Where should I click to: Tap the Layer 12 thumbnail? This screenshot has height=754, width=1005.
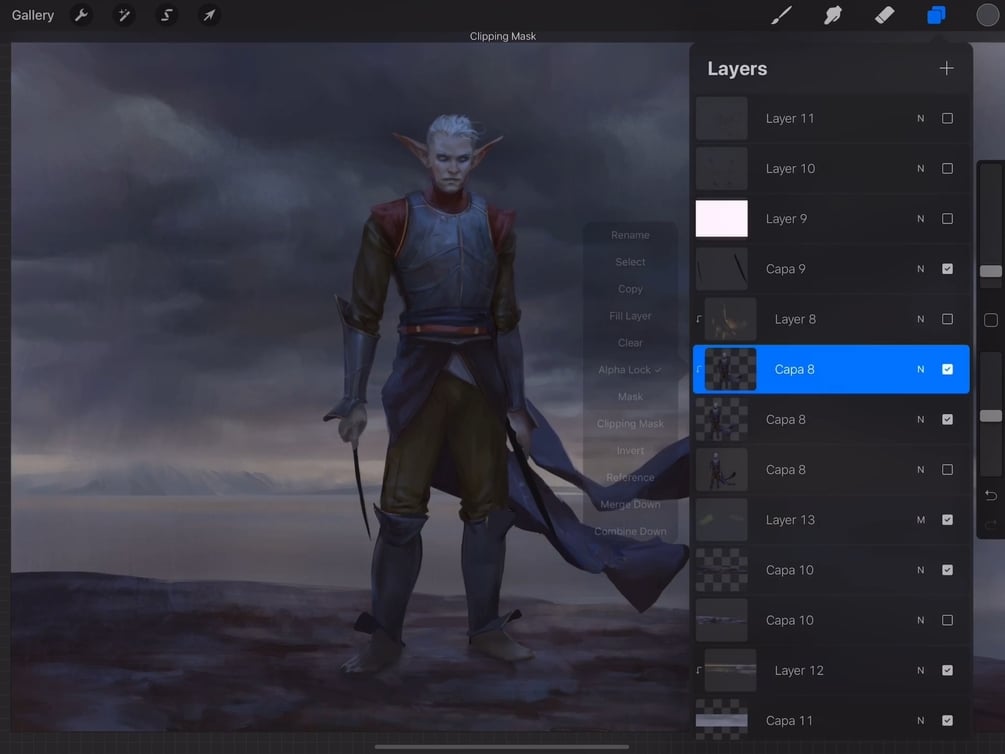point(731,671)
